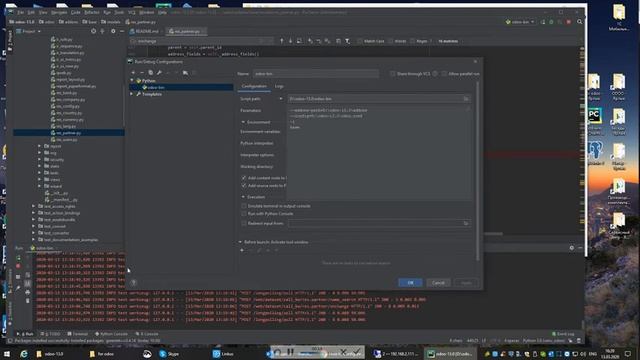The height and width of the screenshot is (360, 640).
Task: Open dialog help question mark icon
Action: (x=133, y=282)
